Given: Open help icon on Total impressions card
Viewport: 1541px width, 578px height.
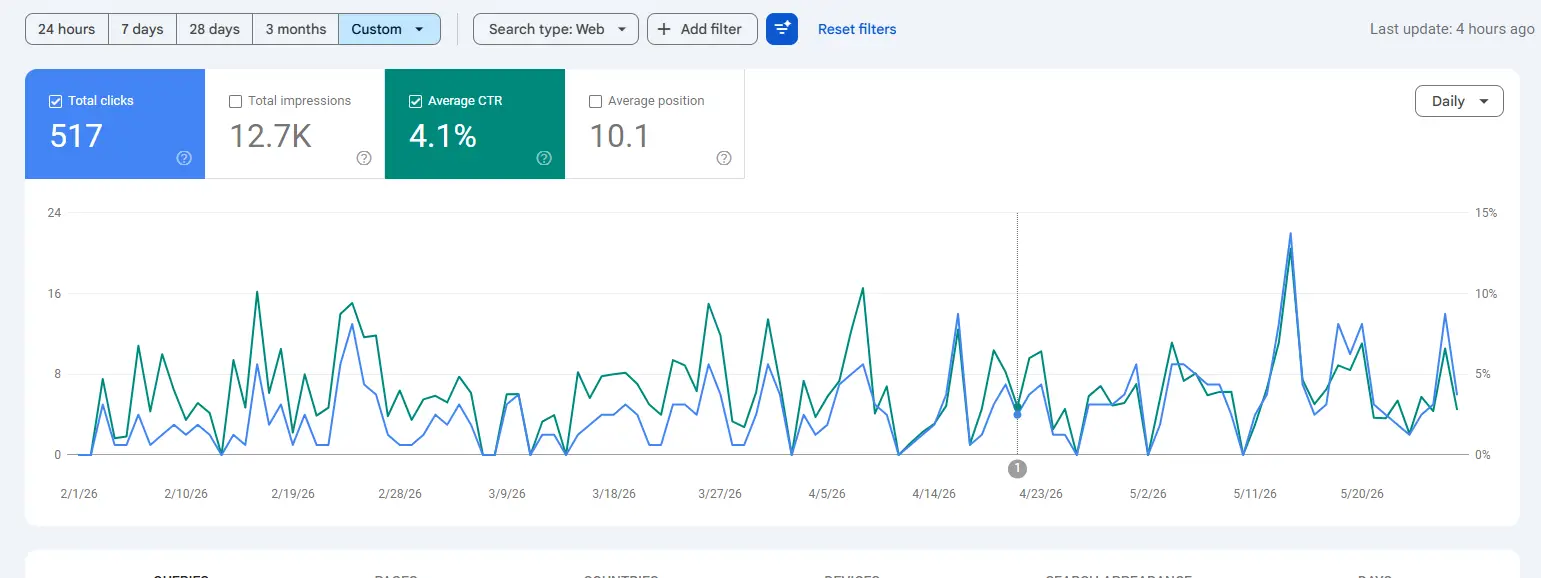Looking at the screenshot, I should tap(364, 158).
